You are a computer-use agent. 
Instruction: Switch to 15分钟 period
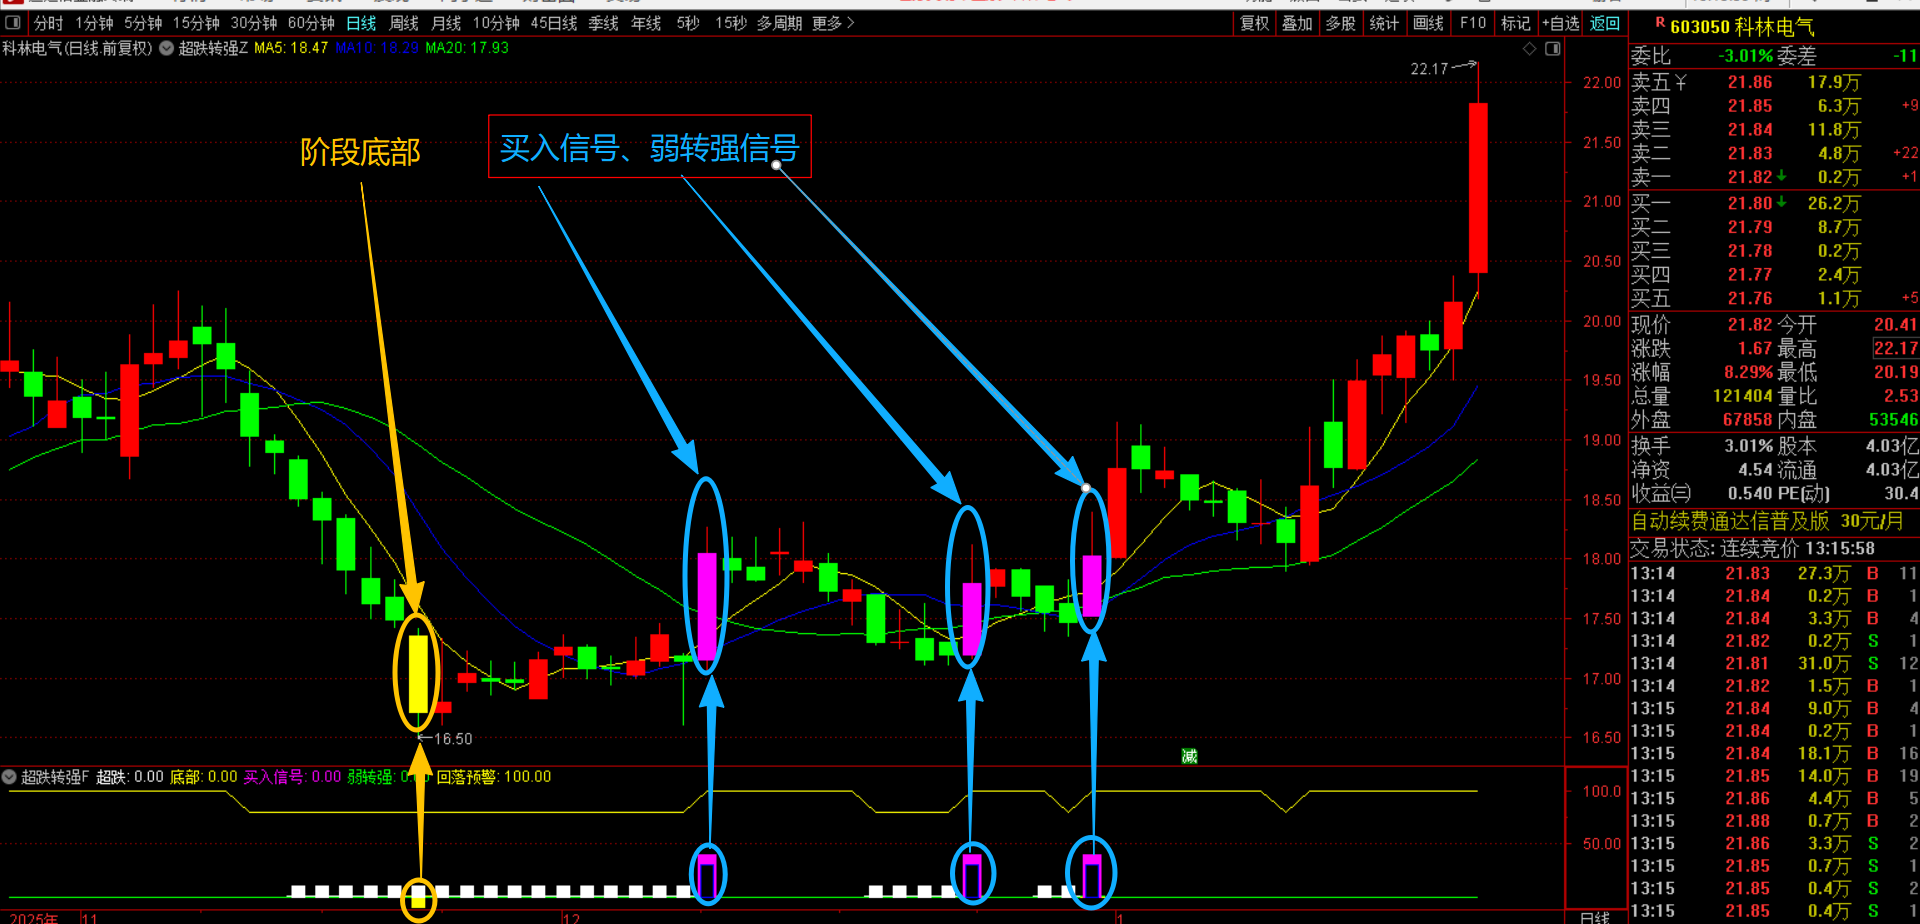[196, 23]
